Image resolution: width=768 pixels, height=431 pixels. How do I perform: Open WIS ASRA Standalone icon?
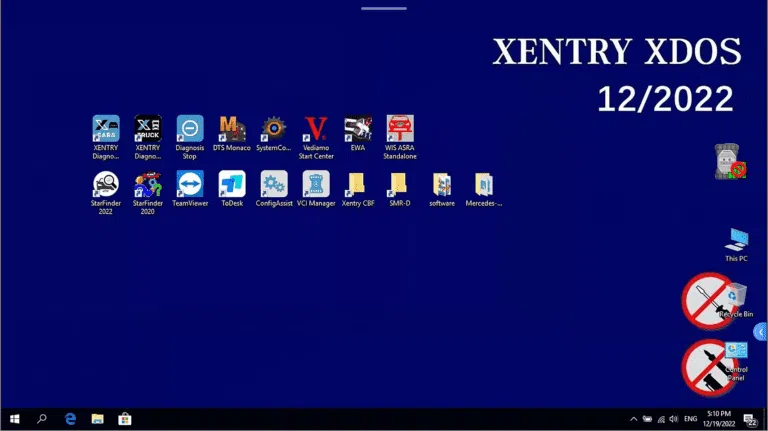click(400, 137)
